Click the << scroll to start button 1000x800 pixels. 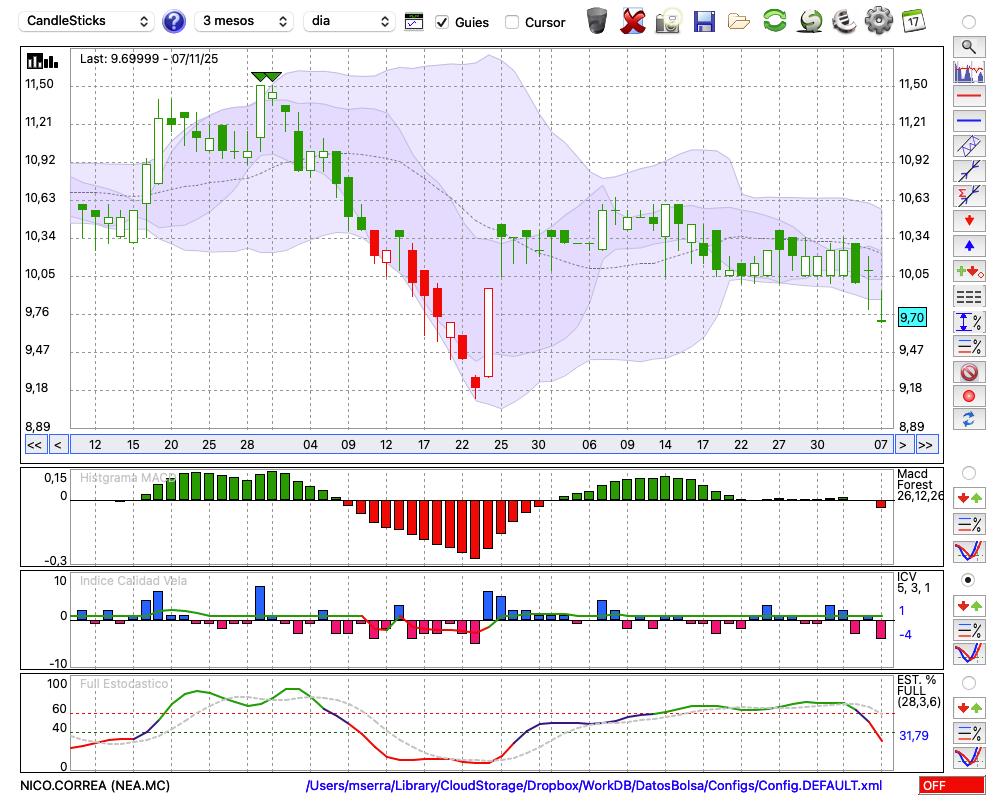click(34, 444)
